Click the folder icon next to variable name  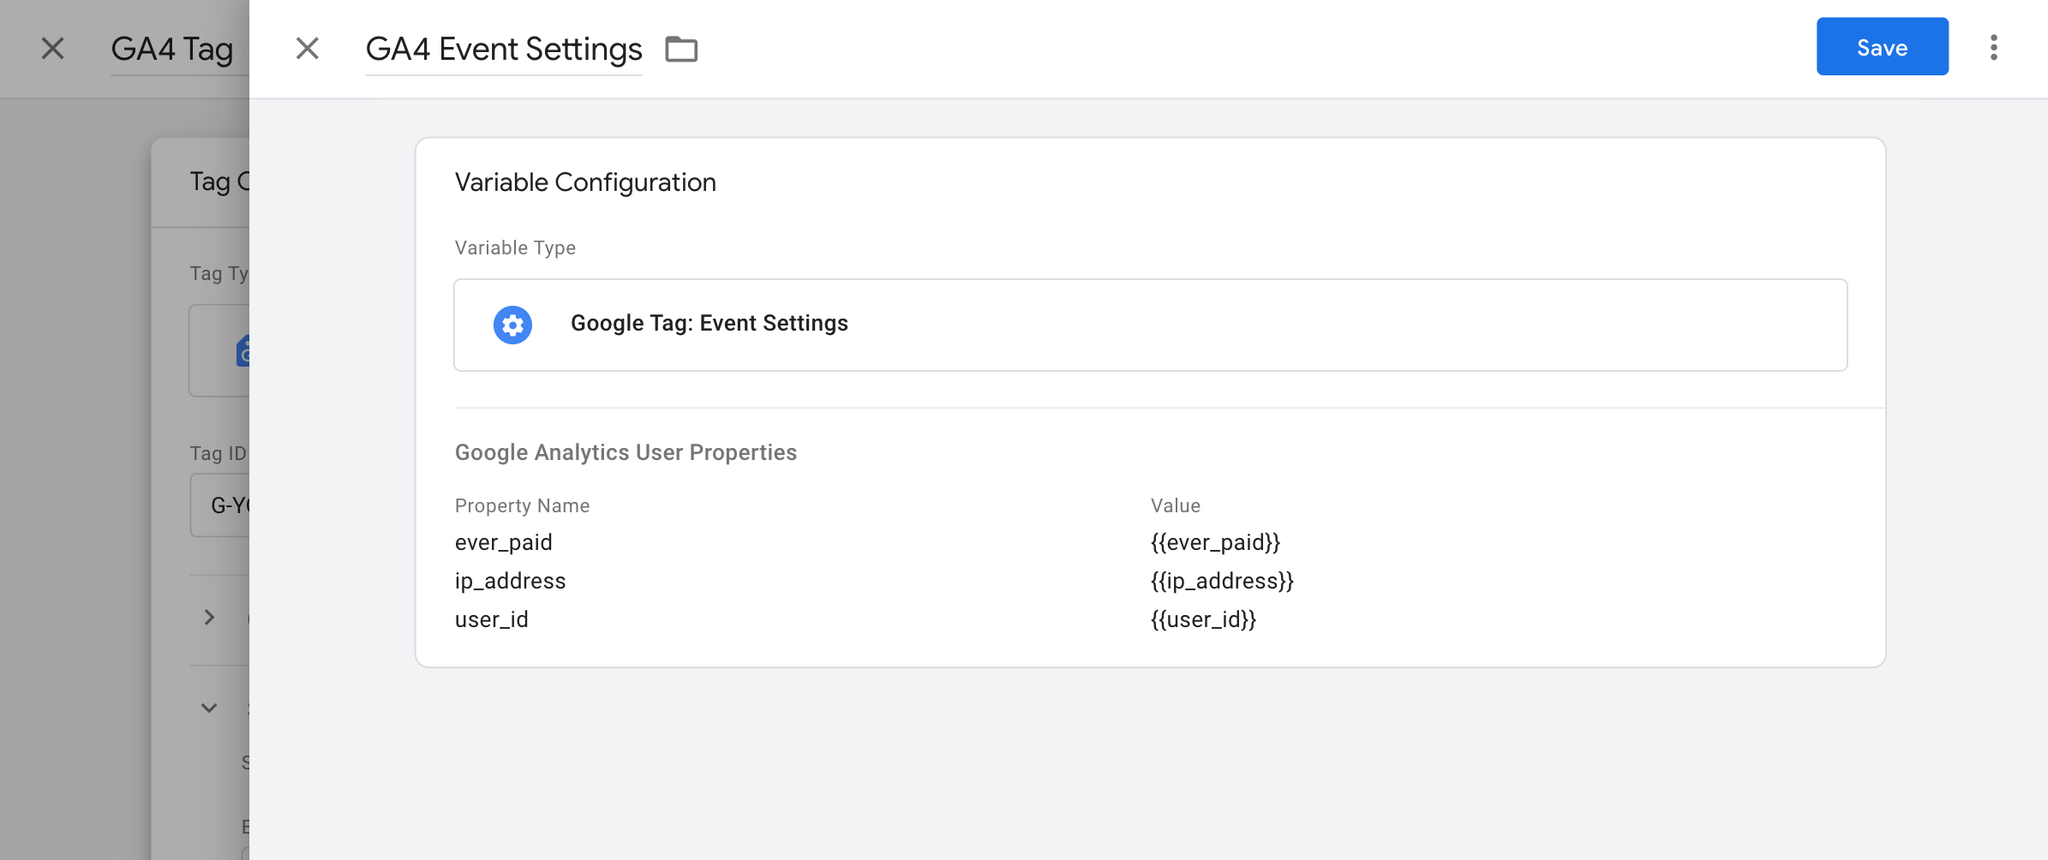point(681,49)
